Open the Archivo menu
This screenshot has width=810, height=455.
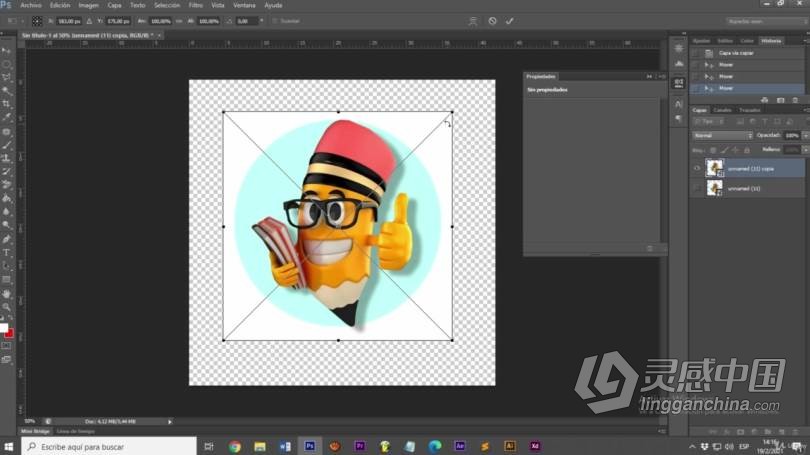click(30, 5)
